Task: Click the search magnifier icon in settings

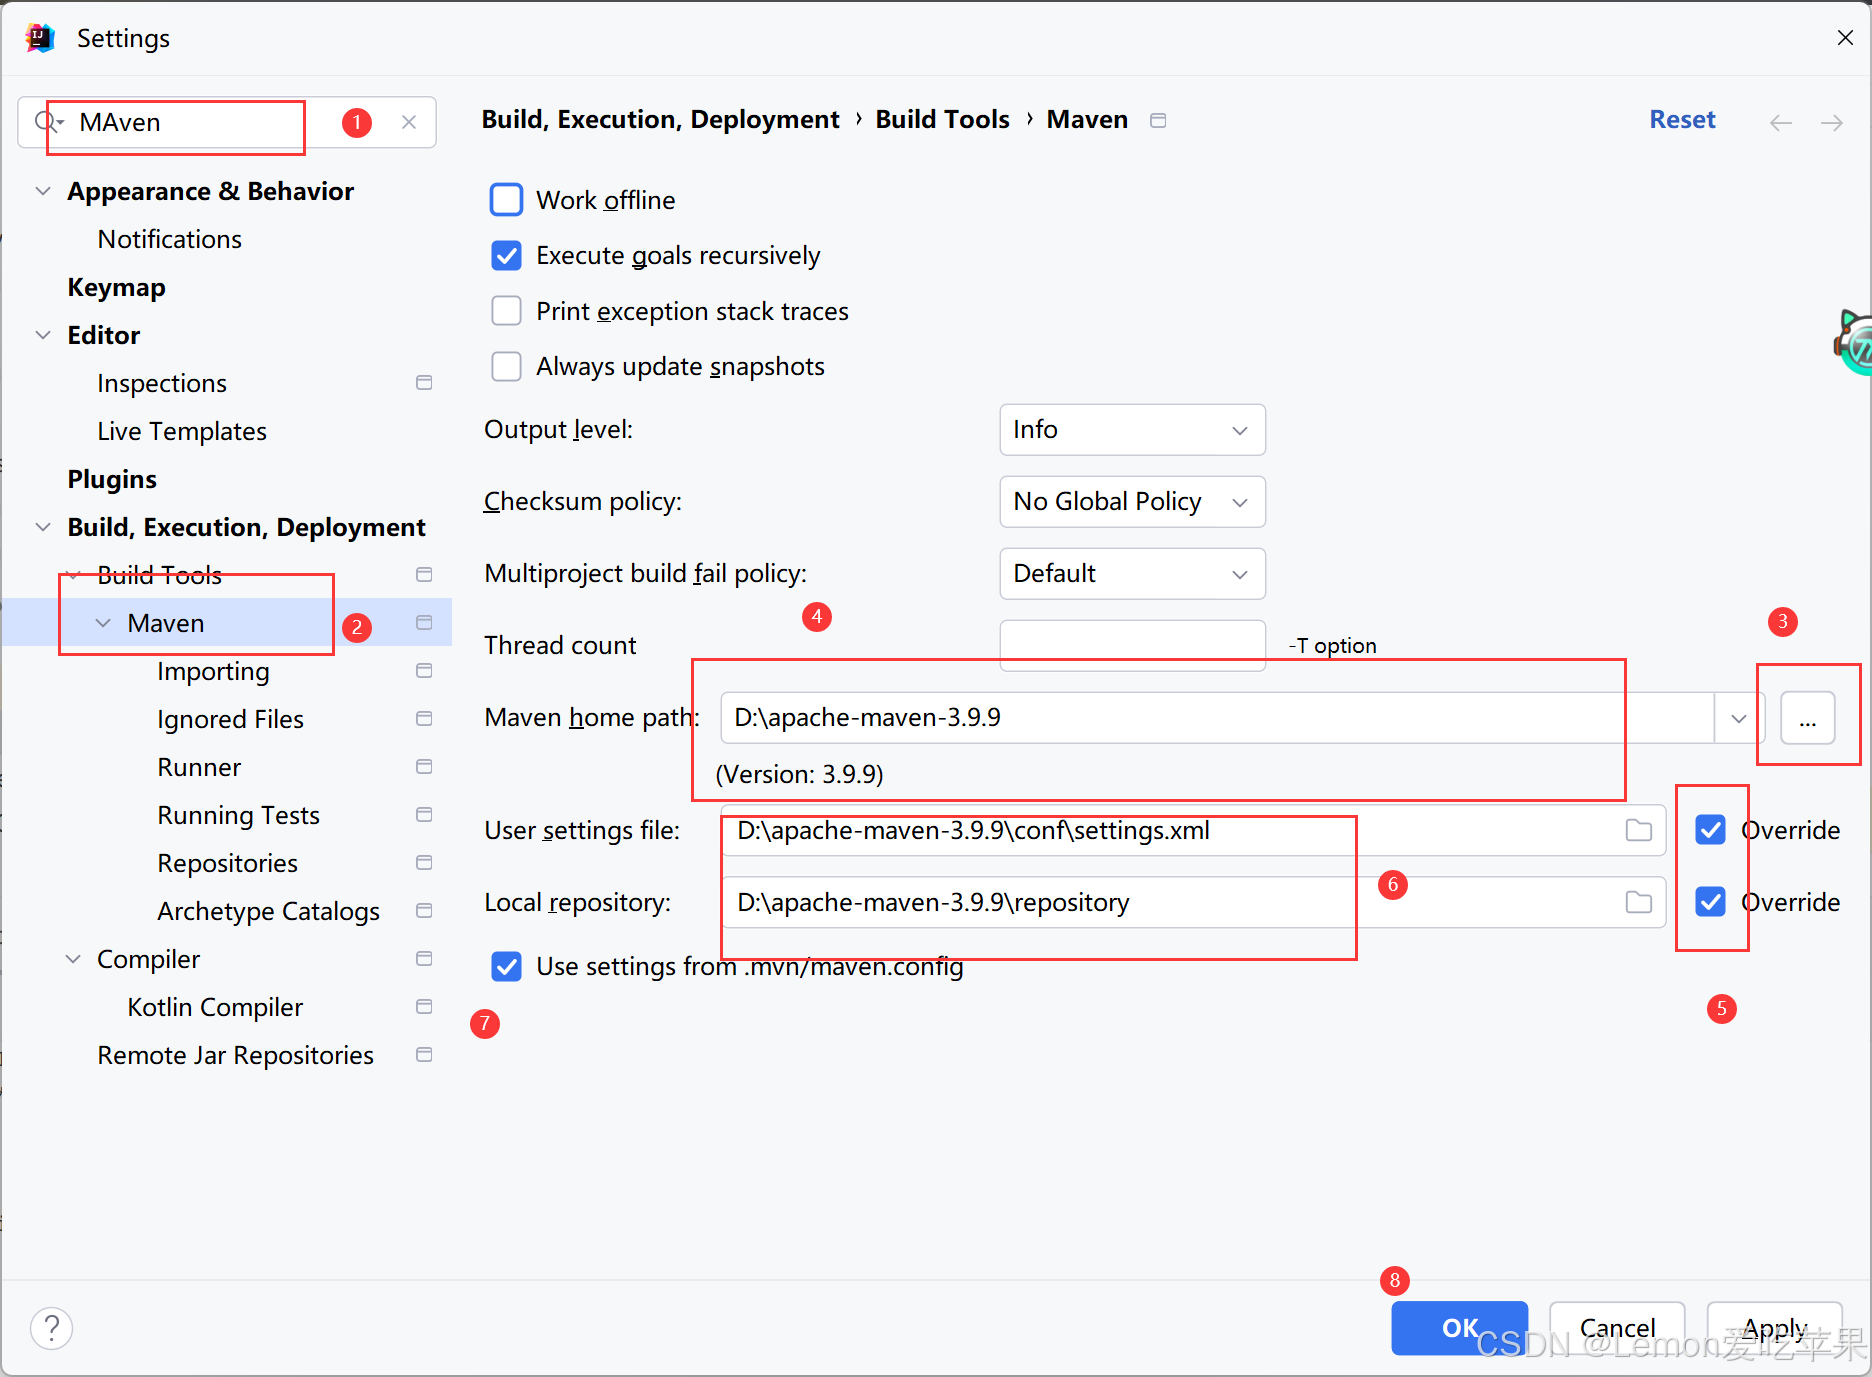Action: pos(48,122)
